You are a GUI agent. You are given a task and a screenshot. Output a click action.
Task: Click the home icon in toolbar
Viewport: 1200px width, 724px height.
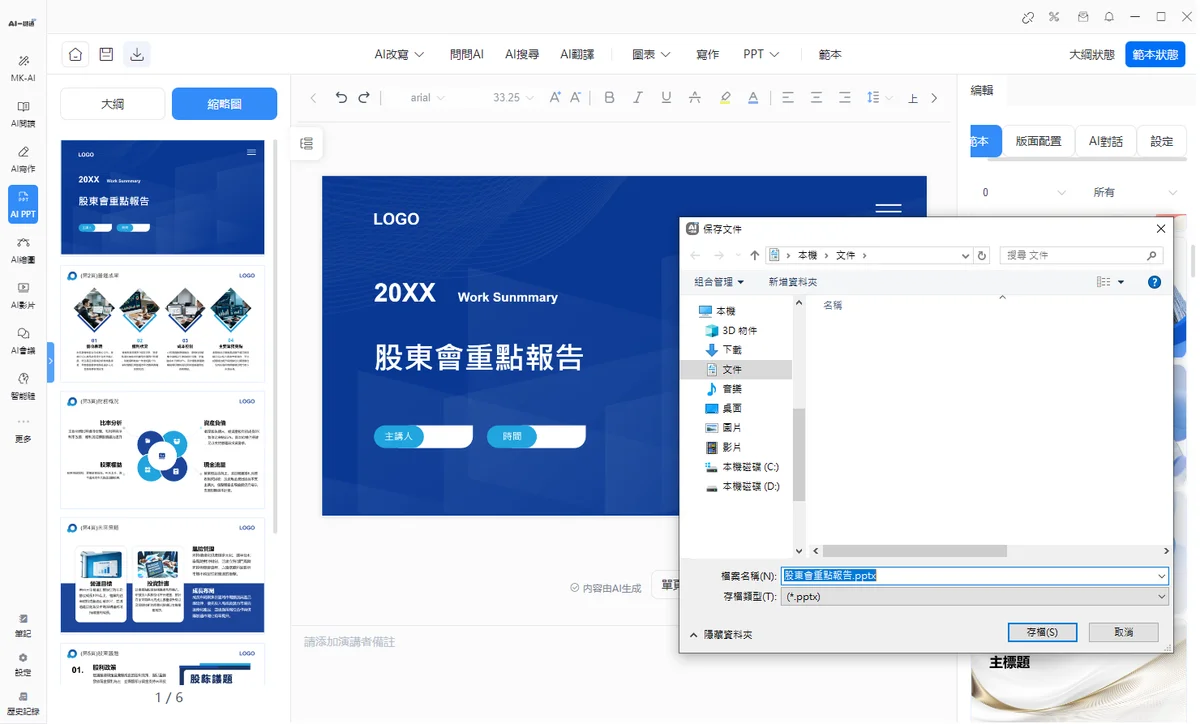pos(75,54)
